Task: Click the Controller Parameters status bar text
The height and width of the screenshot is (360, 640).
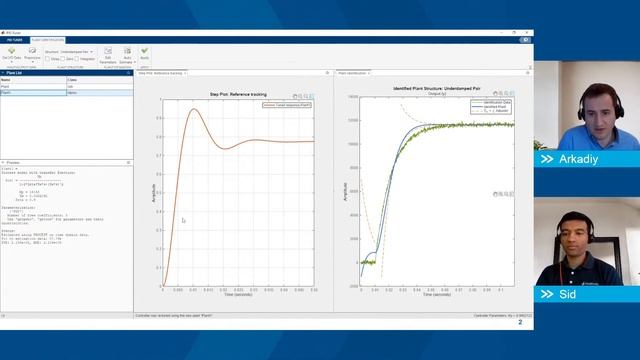Action: click(503, 316)
